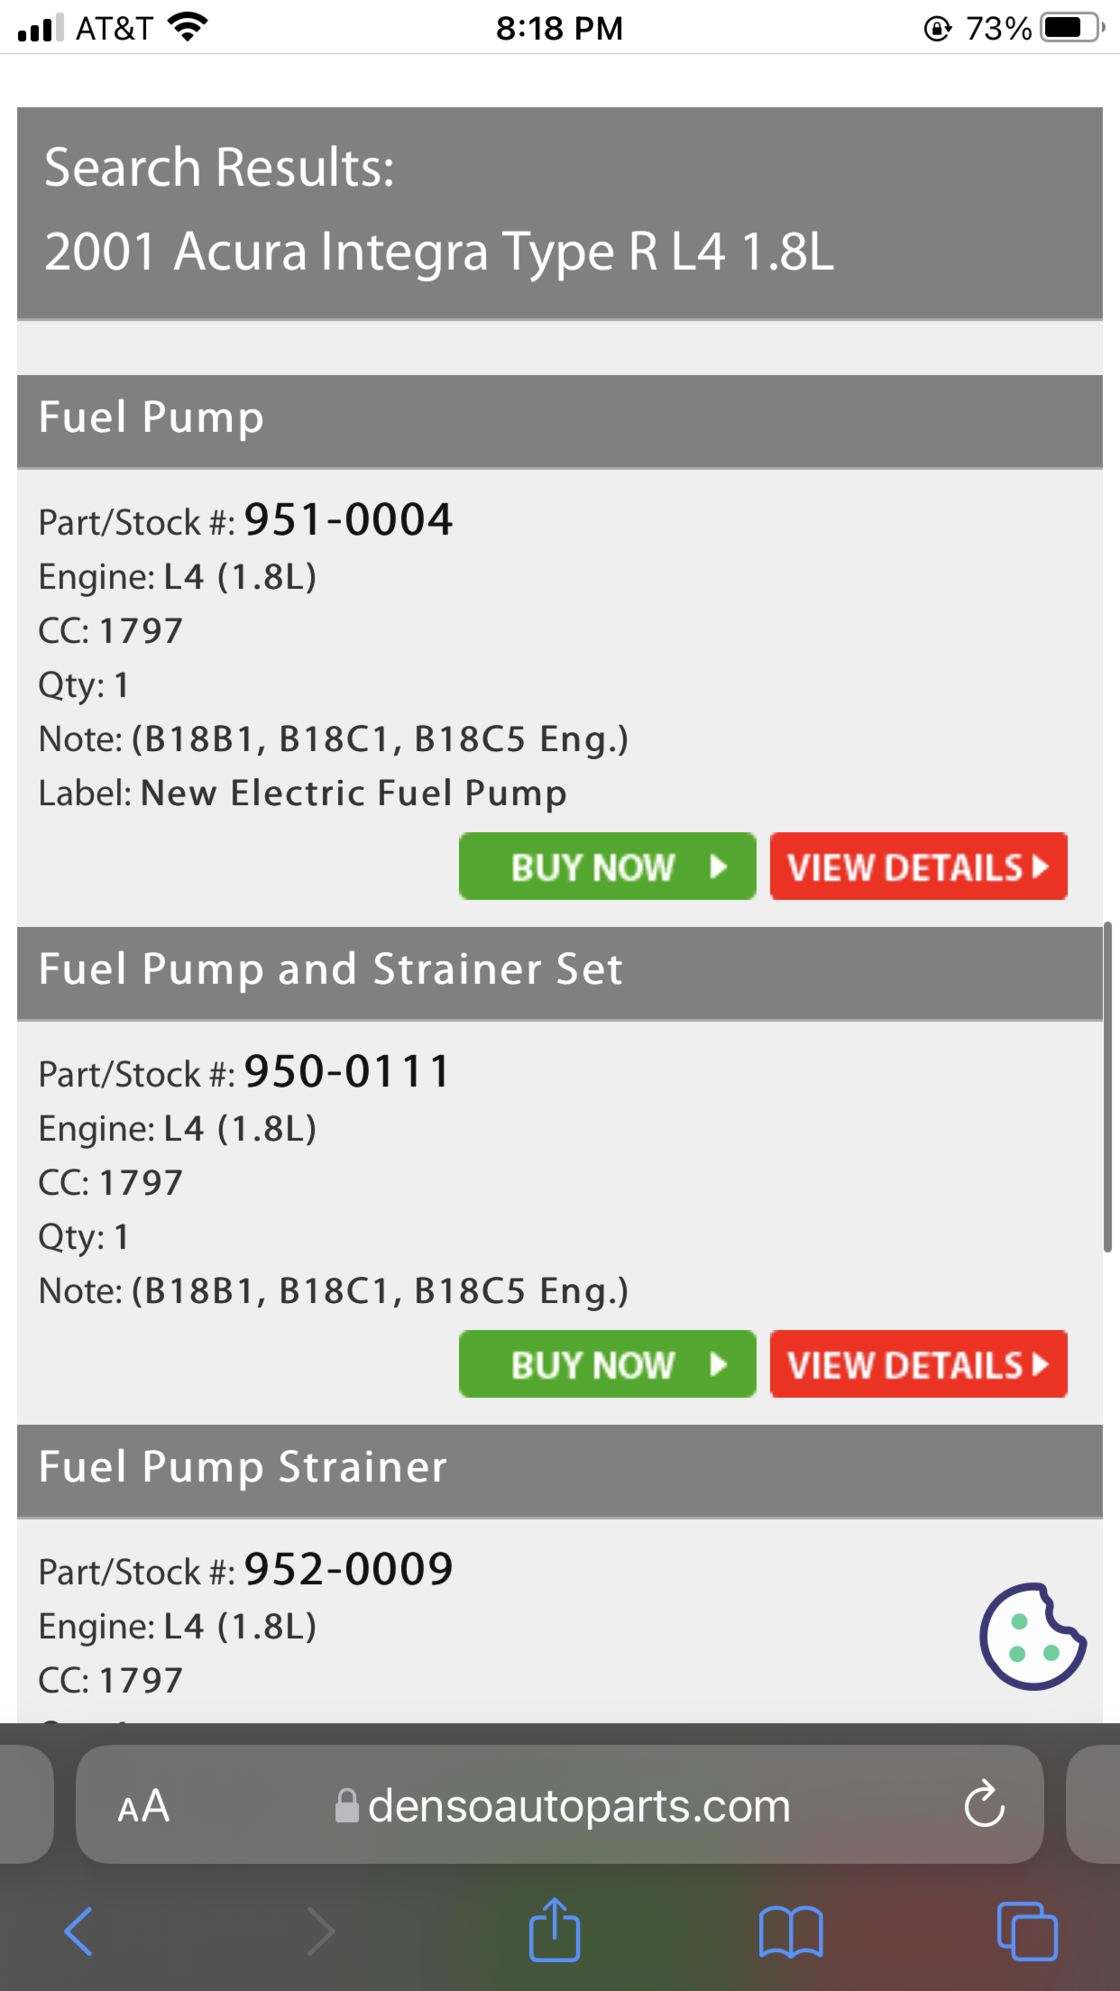This screenshot has width=1120, height=1991.
Task: Buy now the 951-0004 fuel pump
Action: pos(607,866)
